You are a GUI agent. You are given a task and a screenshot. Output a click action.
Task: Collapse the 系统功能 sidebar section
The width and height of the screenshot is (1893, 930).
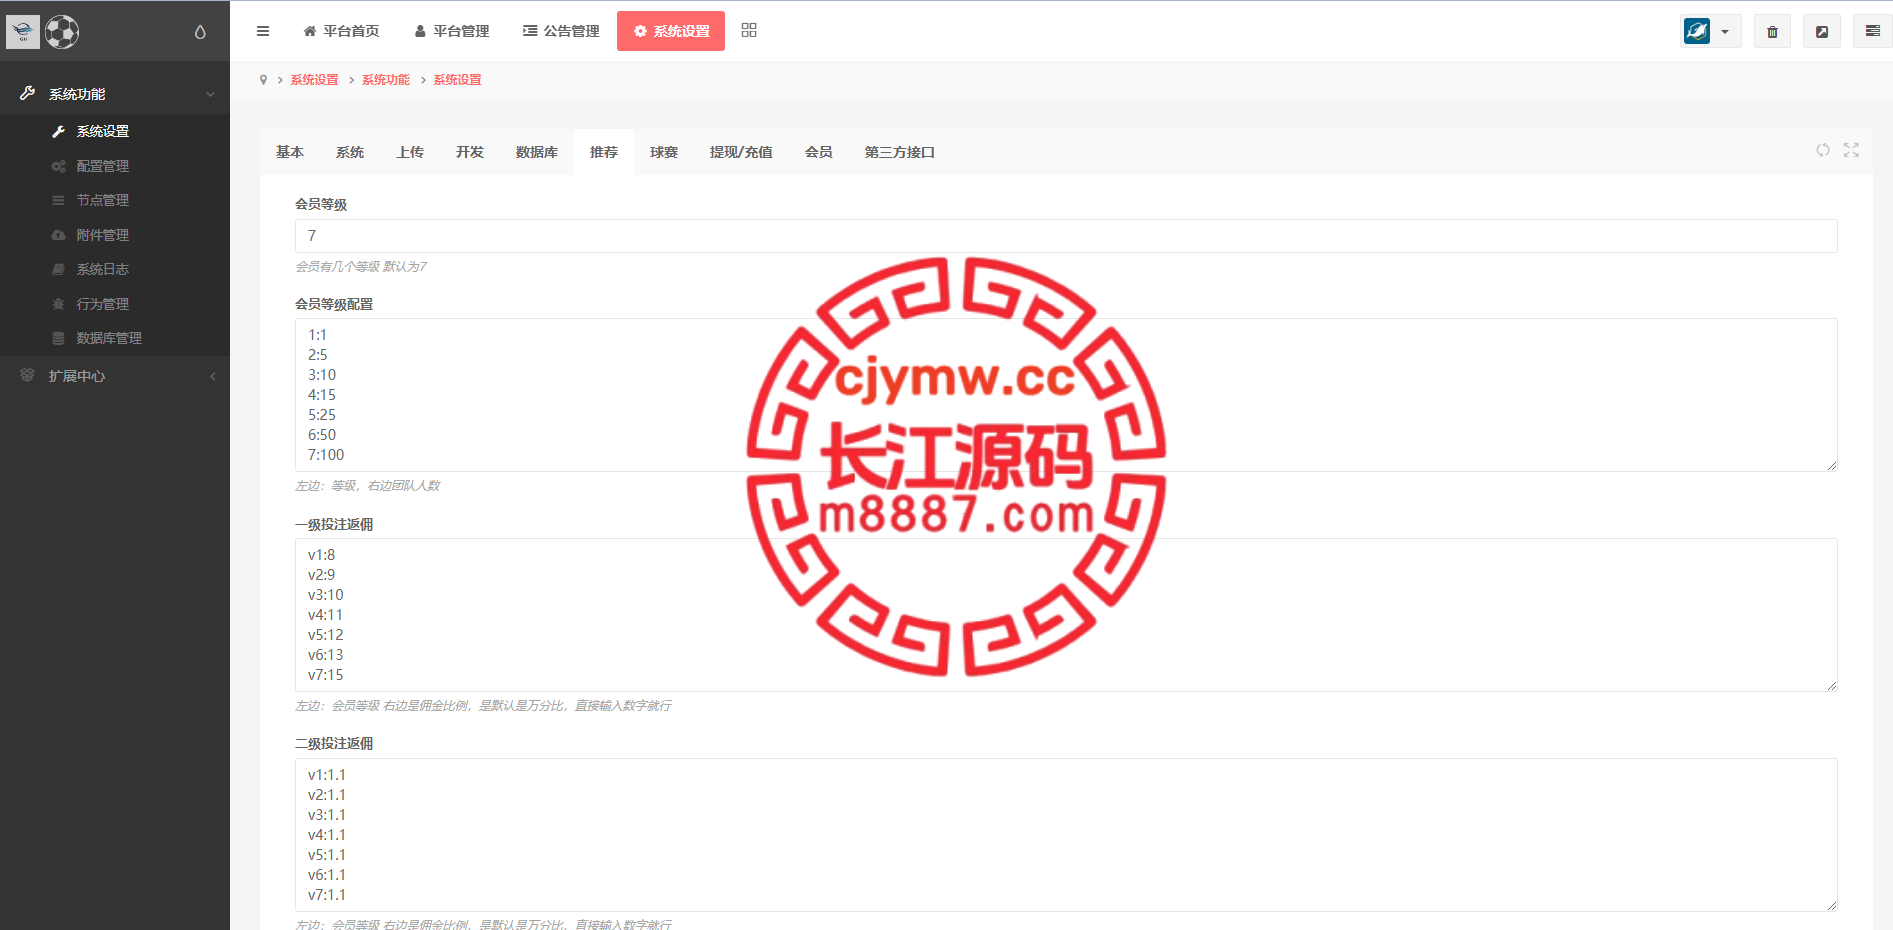(x=115, y=94)
